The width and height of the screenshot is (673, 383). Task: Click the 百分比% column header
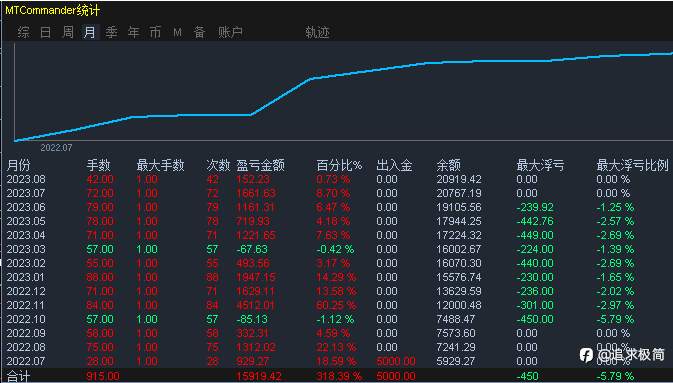click(340, 165)
